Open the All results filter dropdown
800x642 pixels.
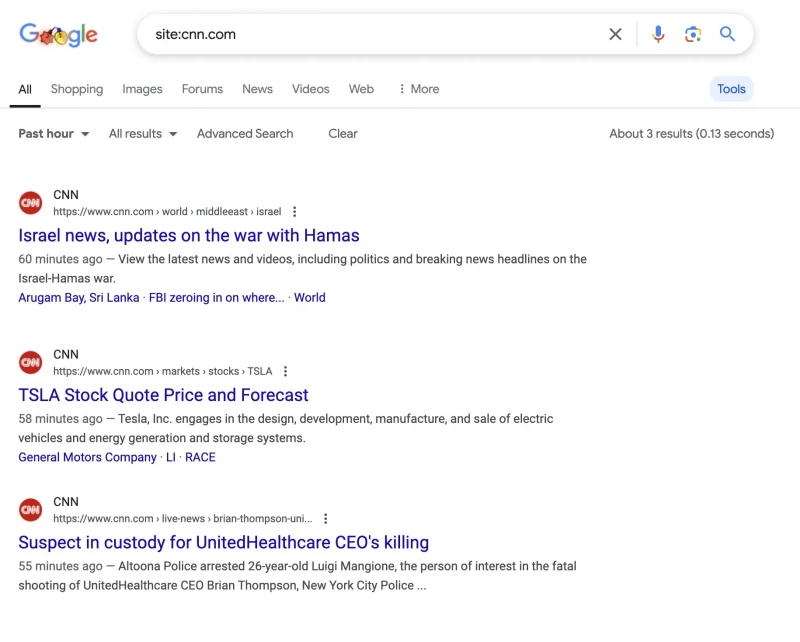(x=143, y=134)
